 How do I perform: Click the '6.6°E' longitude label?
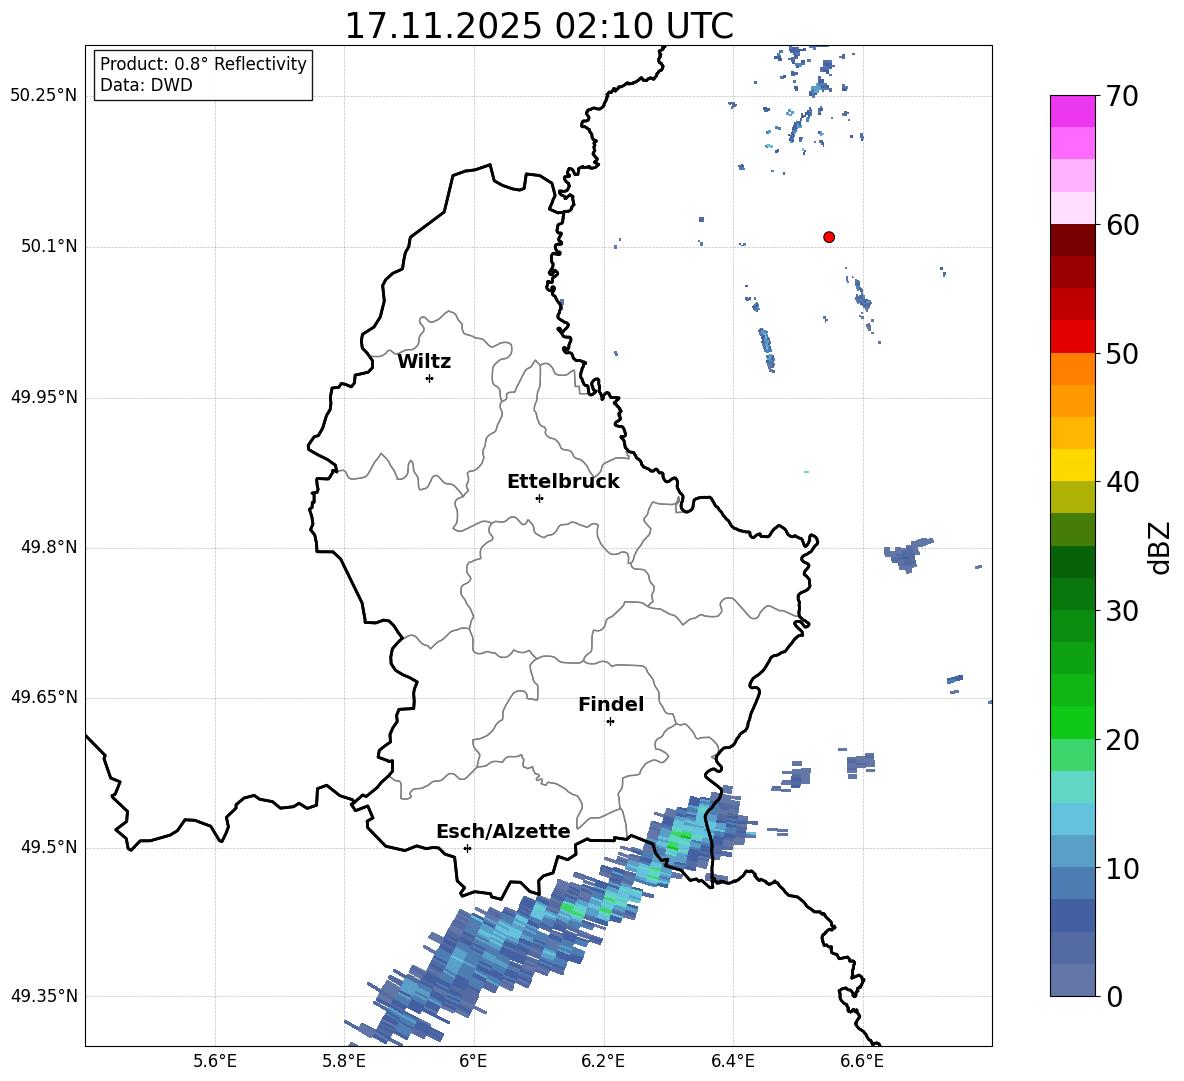[x=862, y=1061]
